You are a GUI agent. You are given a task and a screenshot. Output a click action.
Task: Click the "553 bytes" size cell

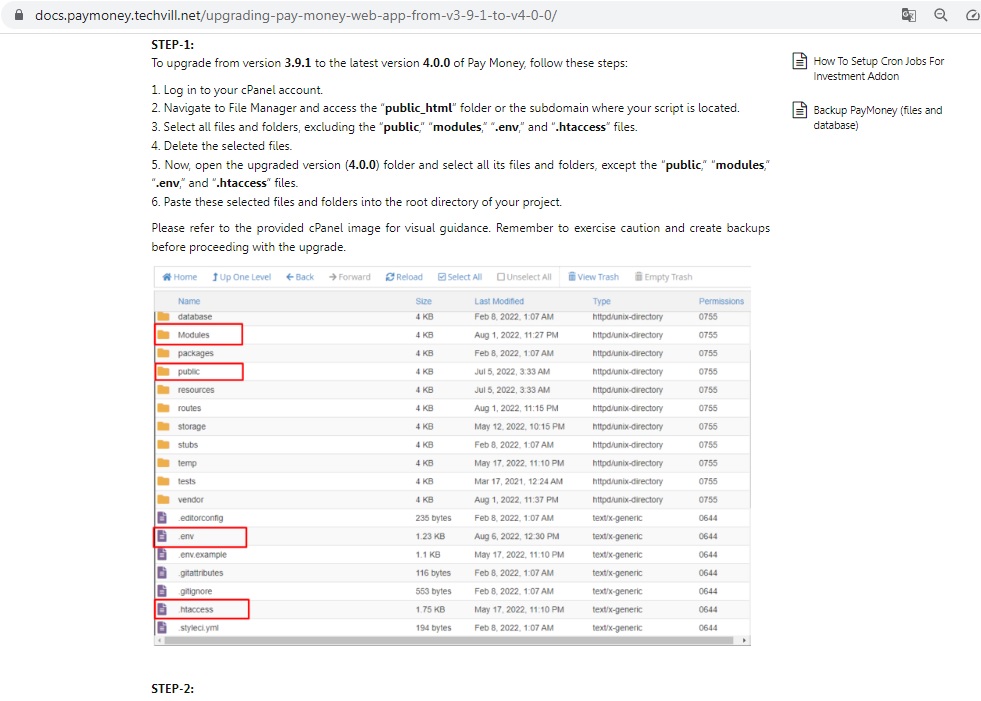click(433, 591)
